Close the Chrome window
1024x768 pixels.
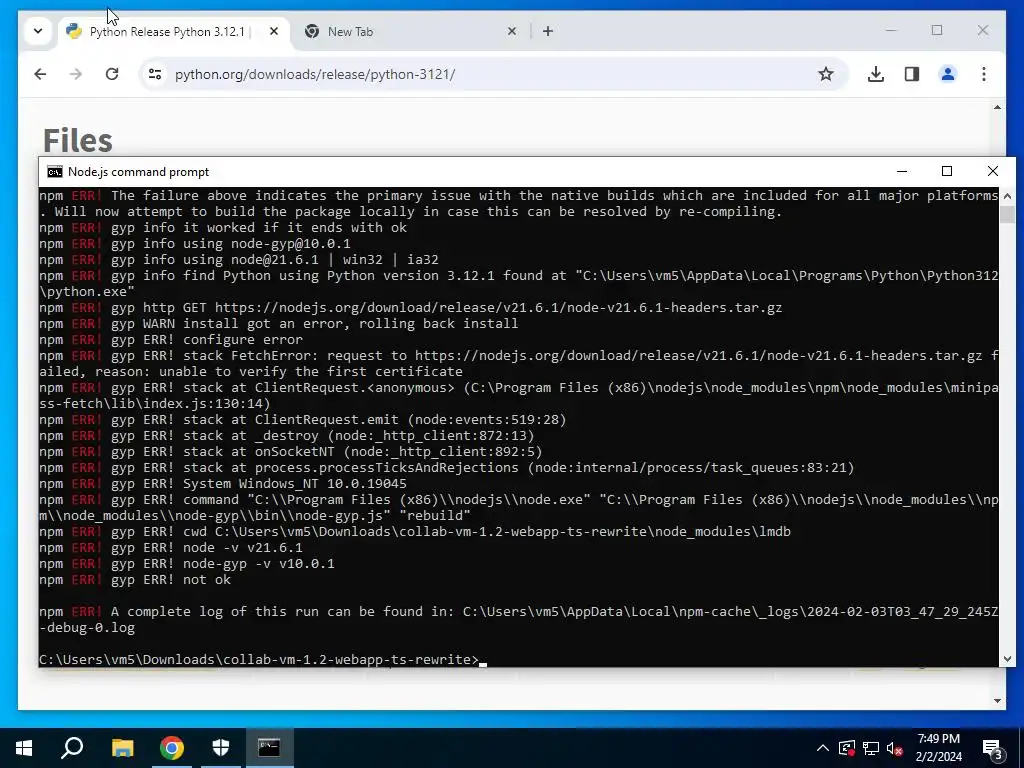982,31
